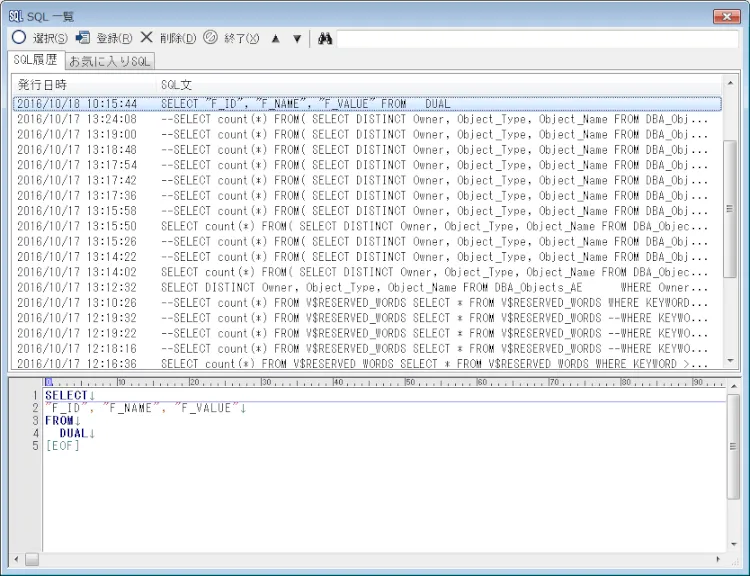Switch to the SQL履歴 tab
The width and height of the screenshot is (750, 576).
tap(36, 60)
